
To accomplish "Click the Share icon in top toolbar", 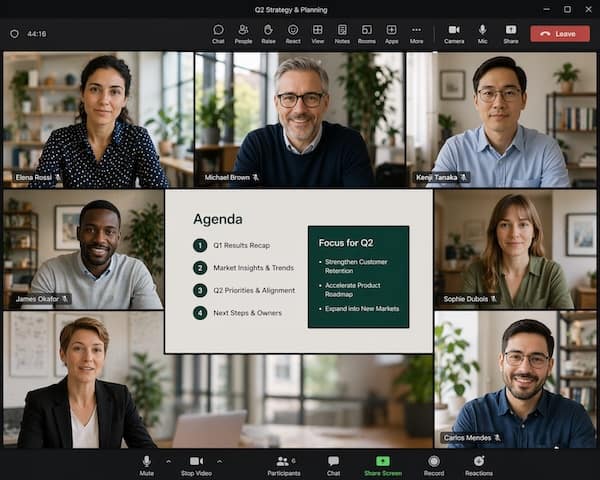I will [x=511, y=34].
